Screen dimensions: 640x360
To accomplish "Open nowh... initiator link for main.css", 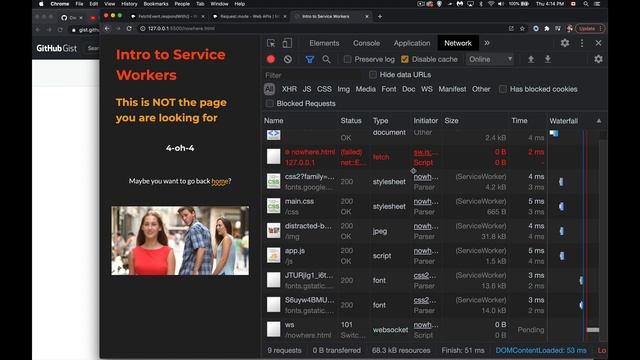I will pyautogui.click(x=426, y=202).
